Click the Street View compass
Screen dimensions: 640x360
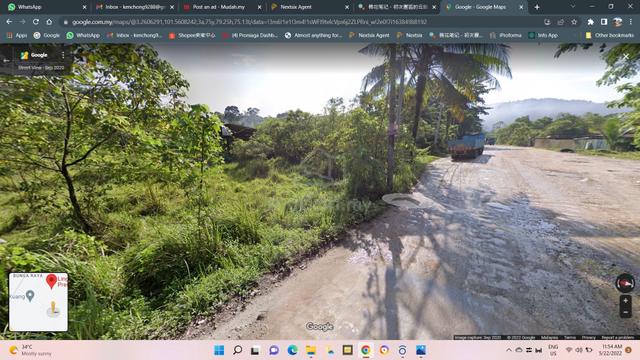(625, 283)
